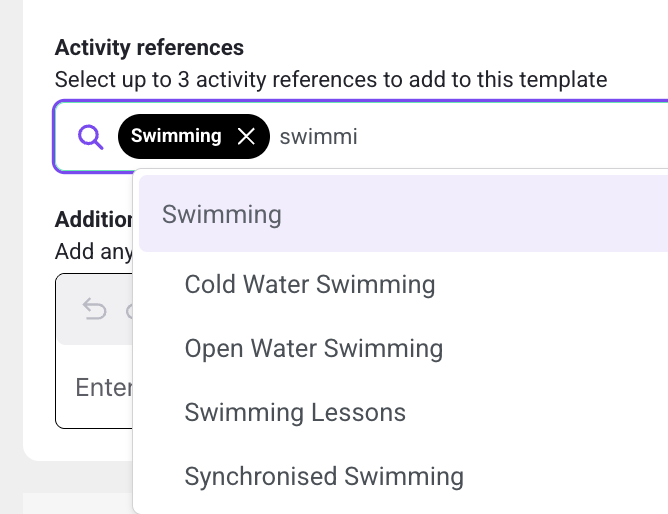Select the black Swimming tag chip
The width and height of the screenshot is (668, 514).
click(x=194, y=137)
